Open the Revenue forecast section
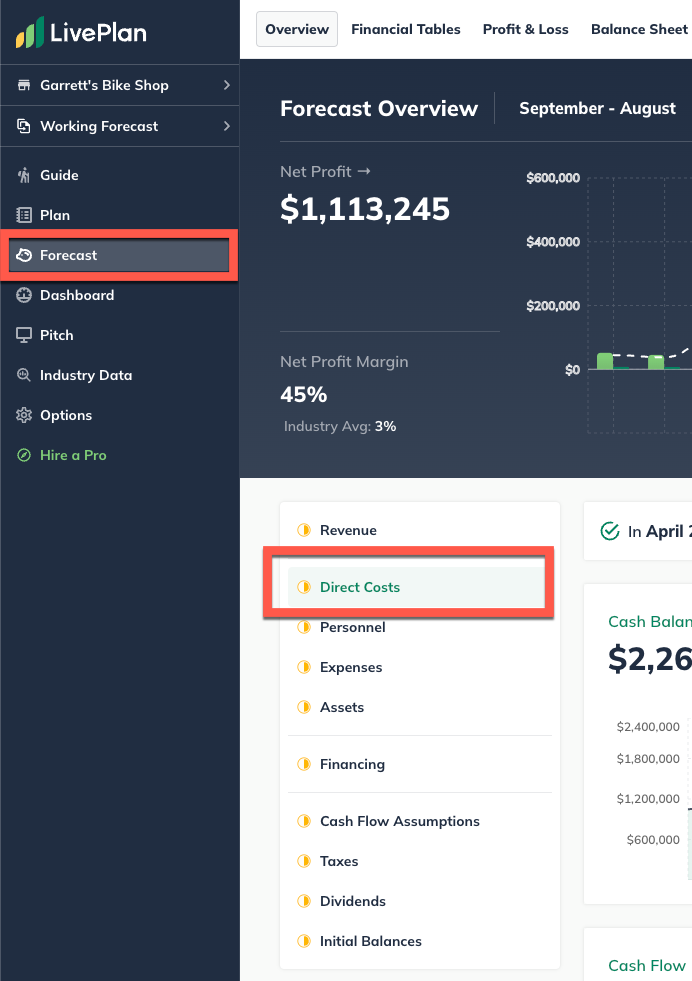Screen dimensions: 692x981 pos(420,530)
